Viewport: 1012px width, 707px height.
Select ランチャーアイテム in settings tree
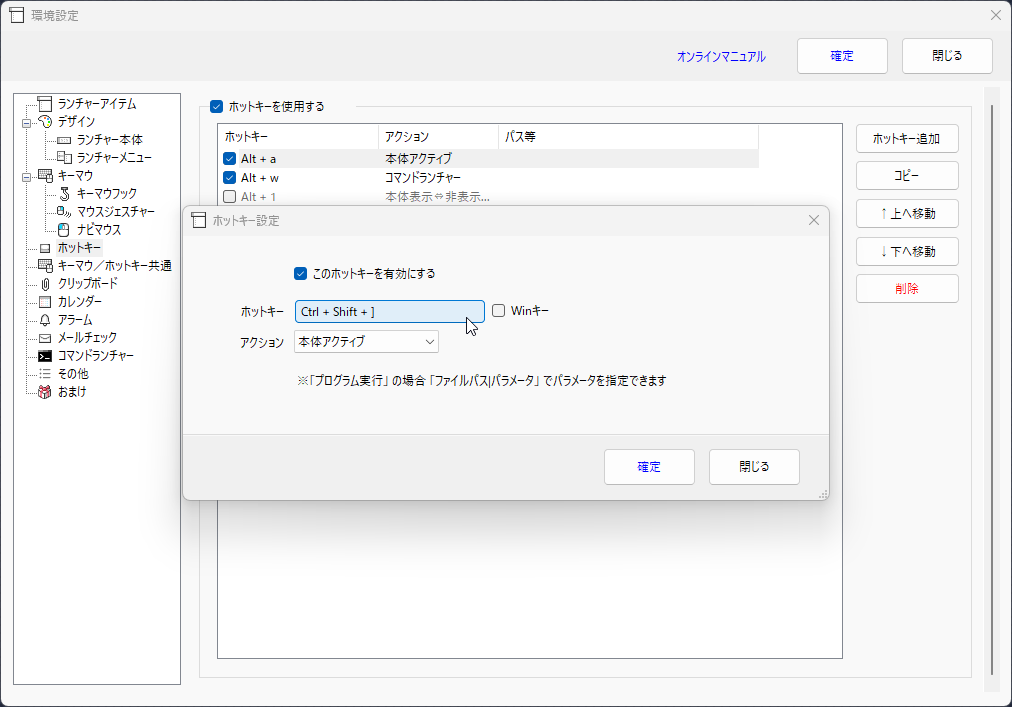(97, 104)
